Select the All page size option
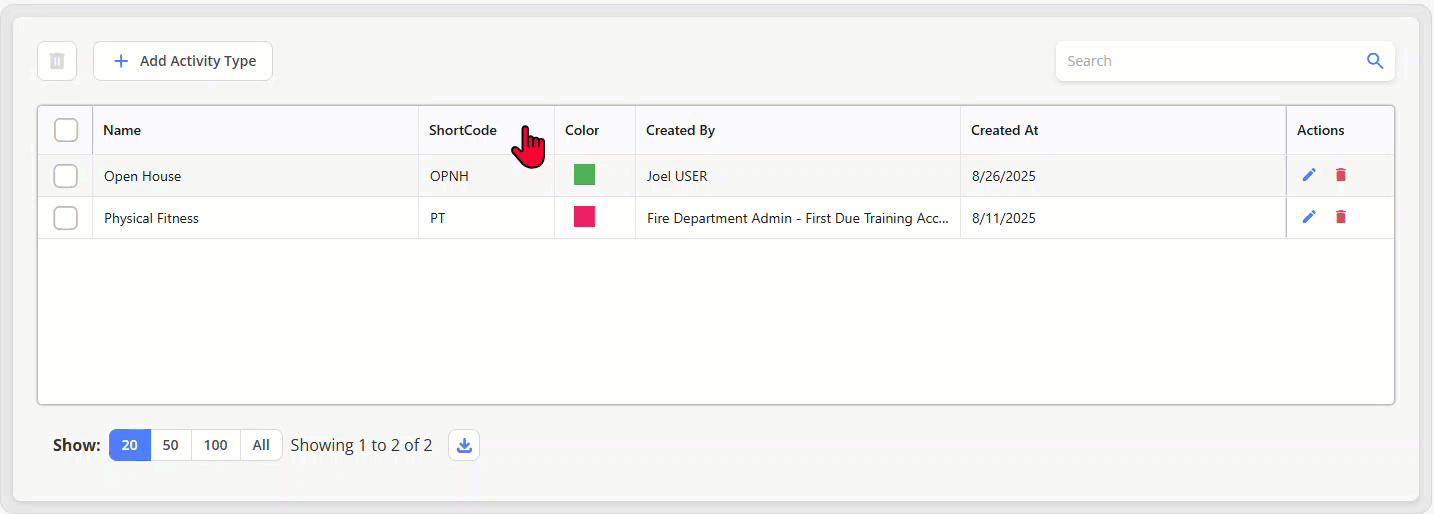This screenshot has width=1434, height=514. tap(261, 445)
